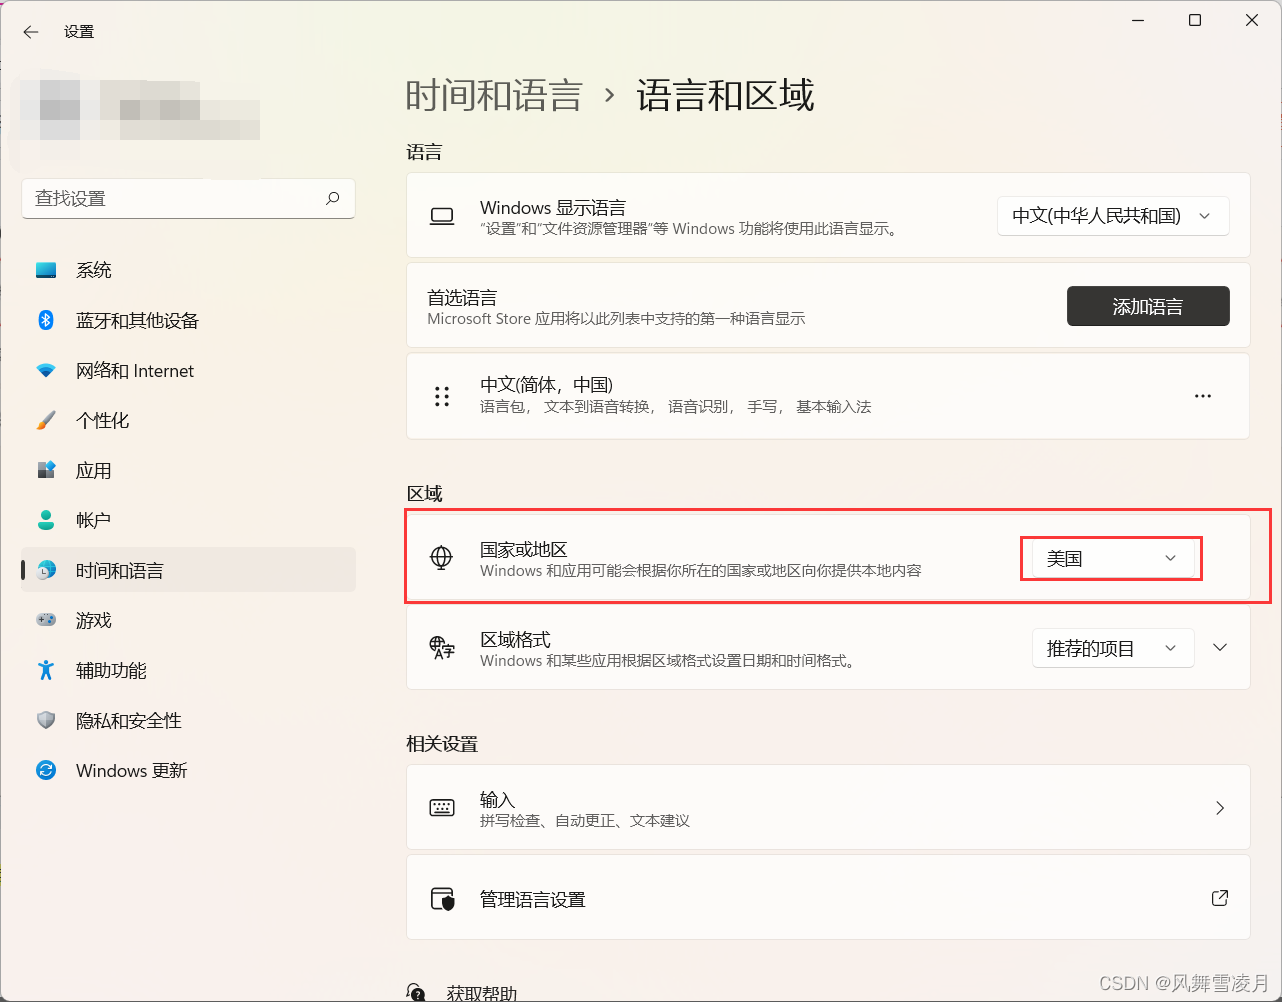The image size is (1282, 1002).
Task: Select 蓝牙和其他设备 in the sidebar
Action: click(x=188, y=320)
